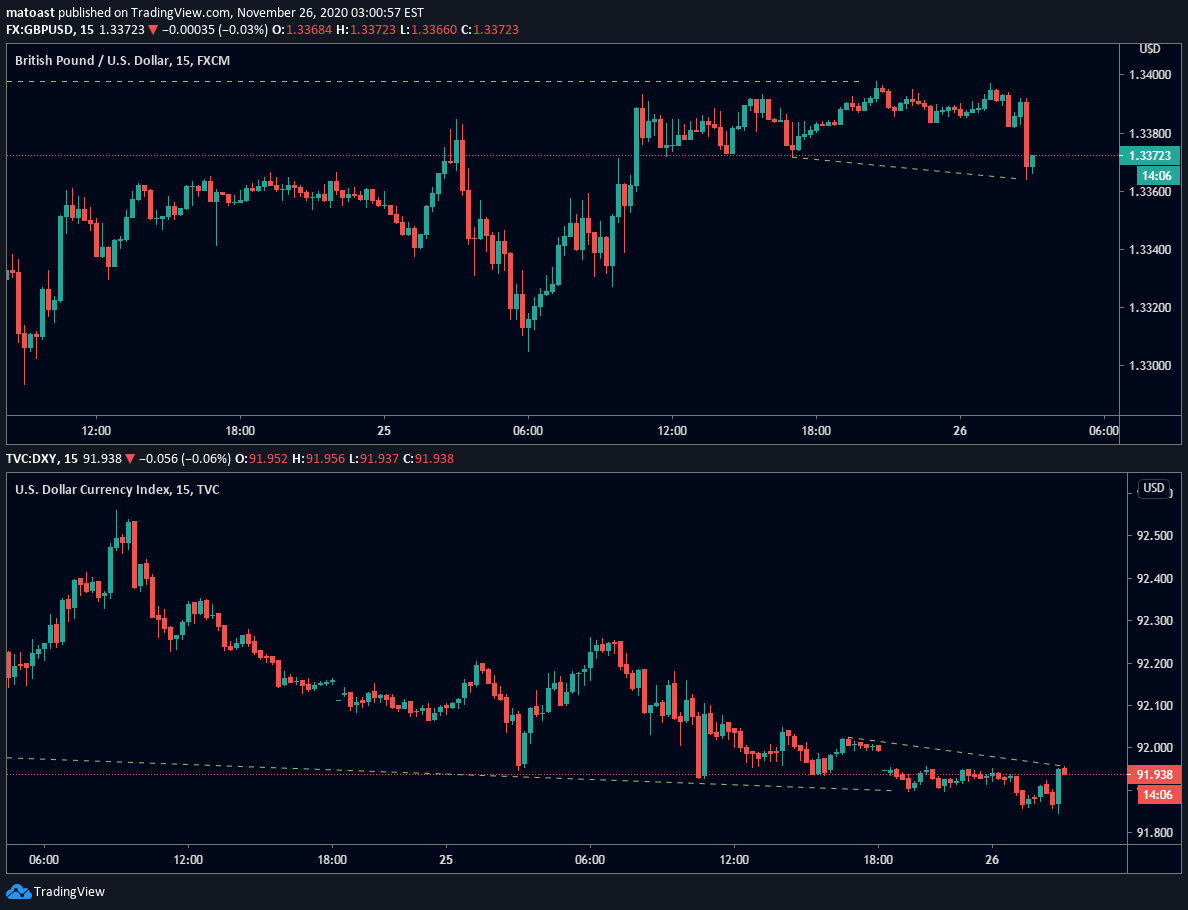Click the GBPUSD low value L:1.33660
The height and width of the screenshot is (910, 1188).
pos(427,30)
